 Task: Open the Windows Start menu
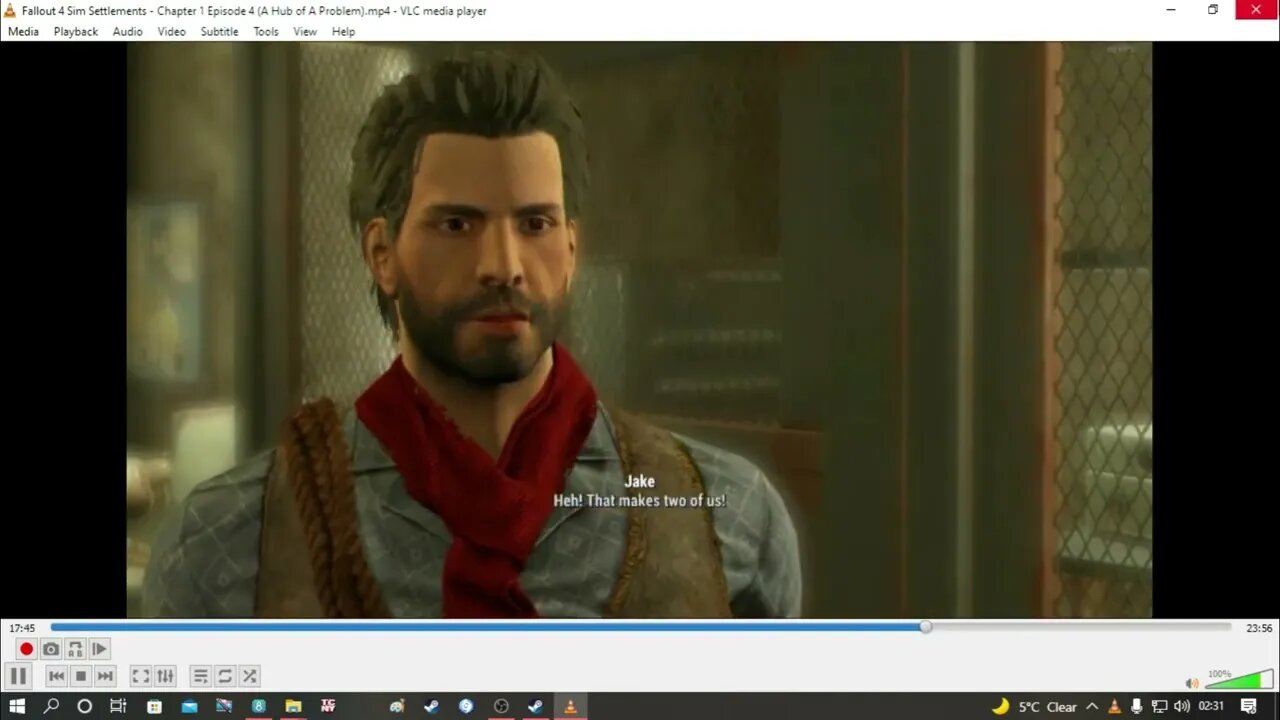tap(17, 706)
